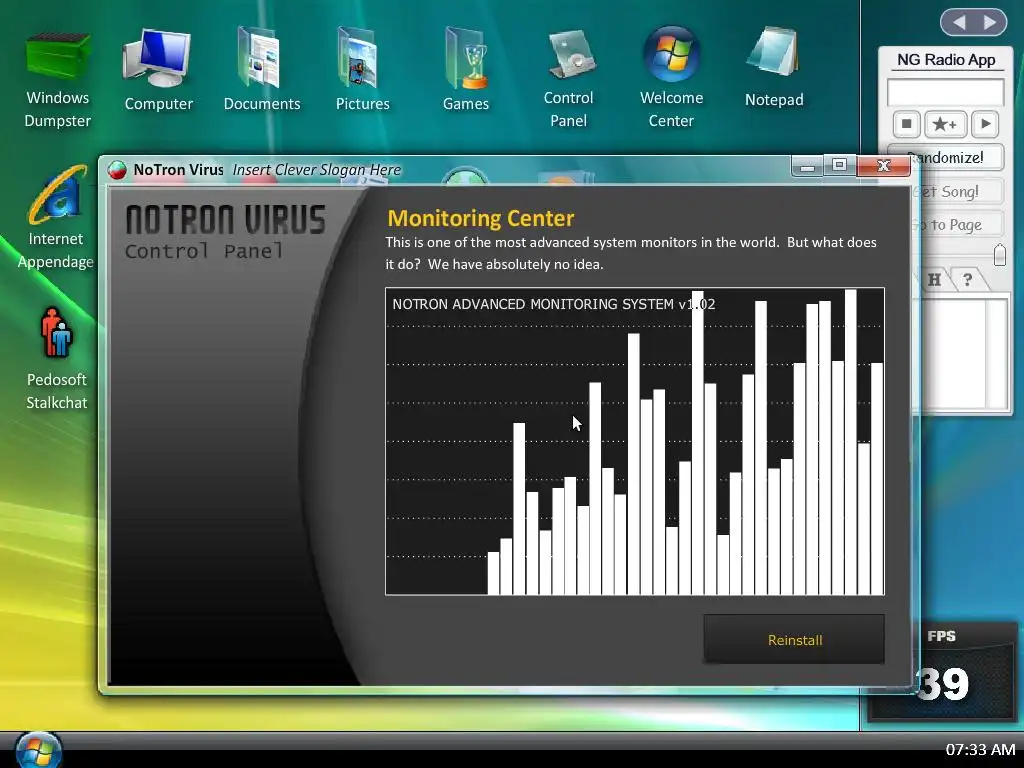Open the Games folder icon
Viewport: 1024px width, 768px height.
click(465, 70)
